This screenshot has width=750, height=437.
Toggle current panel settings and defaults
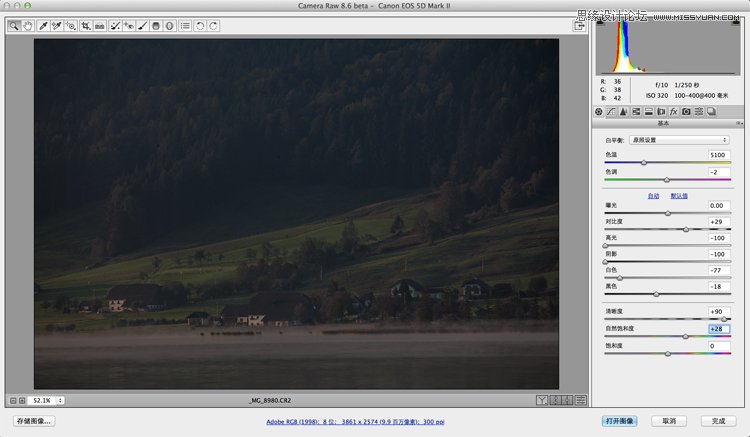click(581, 401)
